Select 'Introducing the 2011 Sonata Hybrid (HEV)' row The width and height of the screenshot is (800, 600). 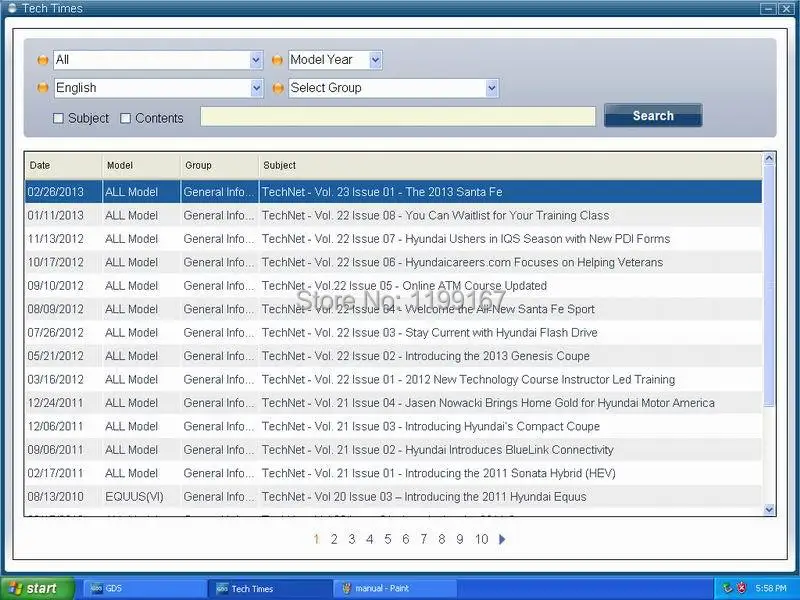tap(393, 473)
